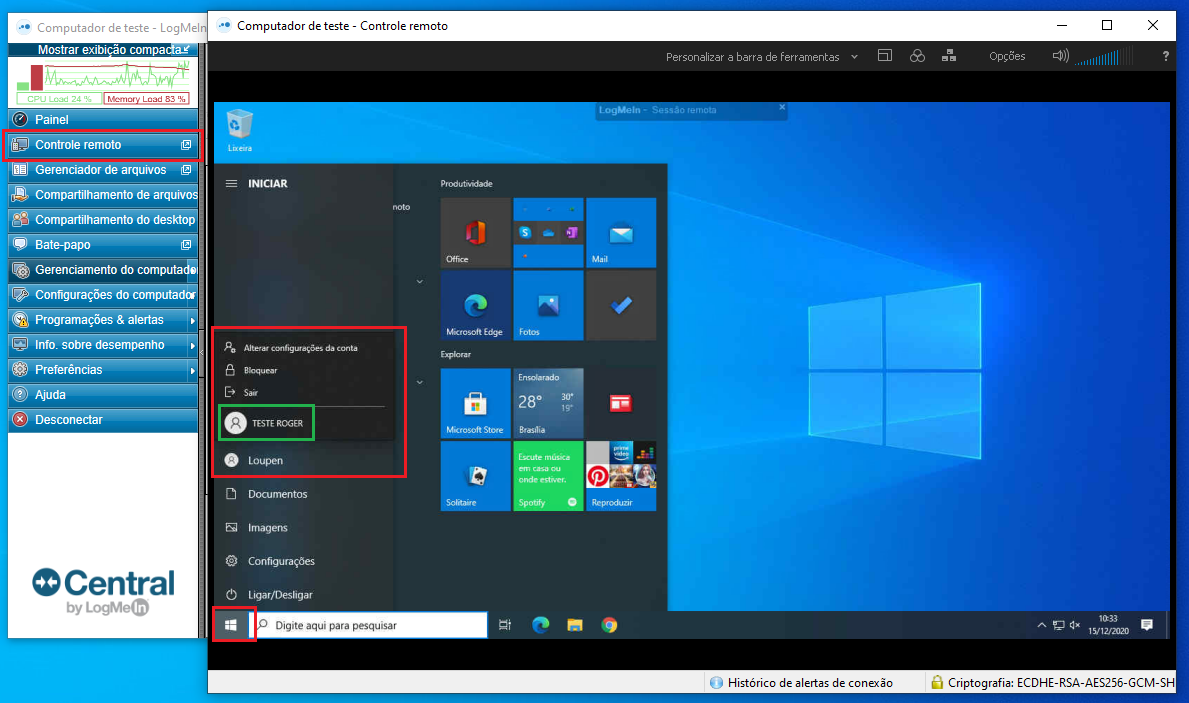
Task: Adjust the remote volume level slider
Action: click(1103, 56)
